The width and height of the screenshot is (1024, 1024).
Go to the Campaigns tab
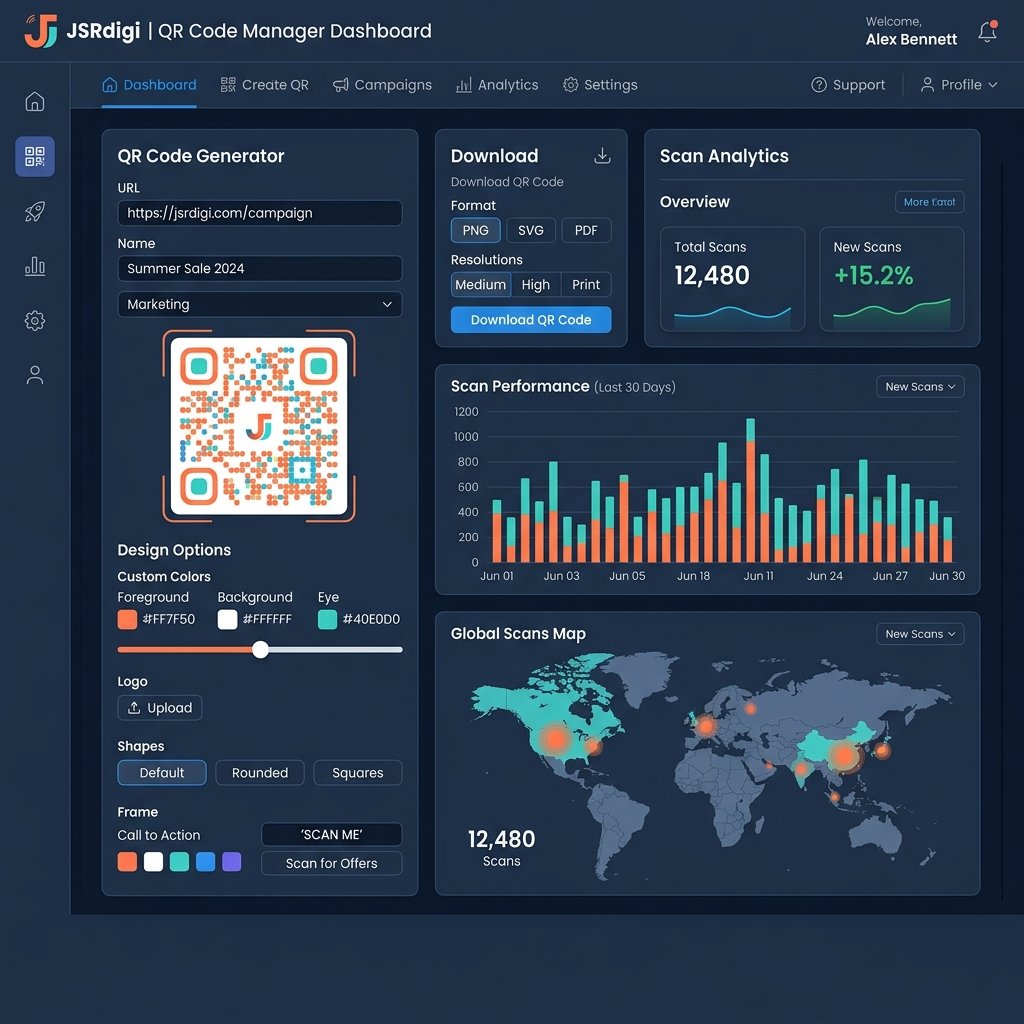382,85
